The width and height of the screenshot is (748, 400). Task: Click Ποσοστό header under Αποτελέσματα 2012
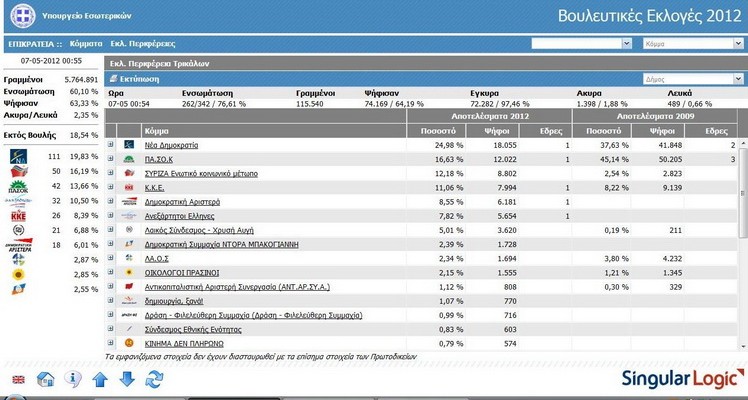coord(436,131)
